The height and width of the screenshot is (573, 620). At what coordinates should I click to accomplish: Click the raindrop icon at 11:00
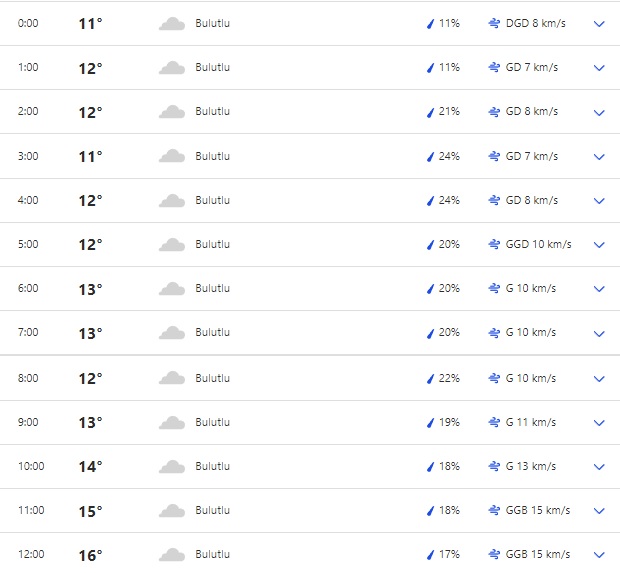click(430, 511)
